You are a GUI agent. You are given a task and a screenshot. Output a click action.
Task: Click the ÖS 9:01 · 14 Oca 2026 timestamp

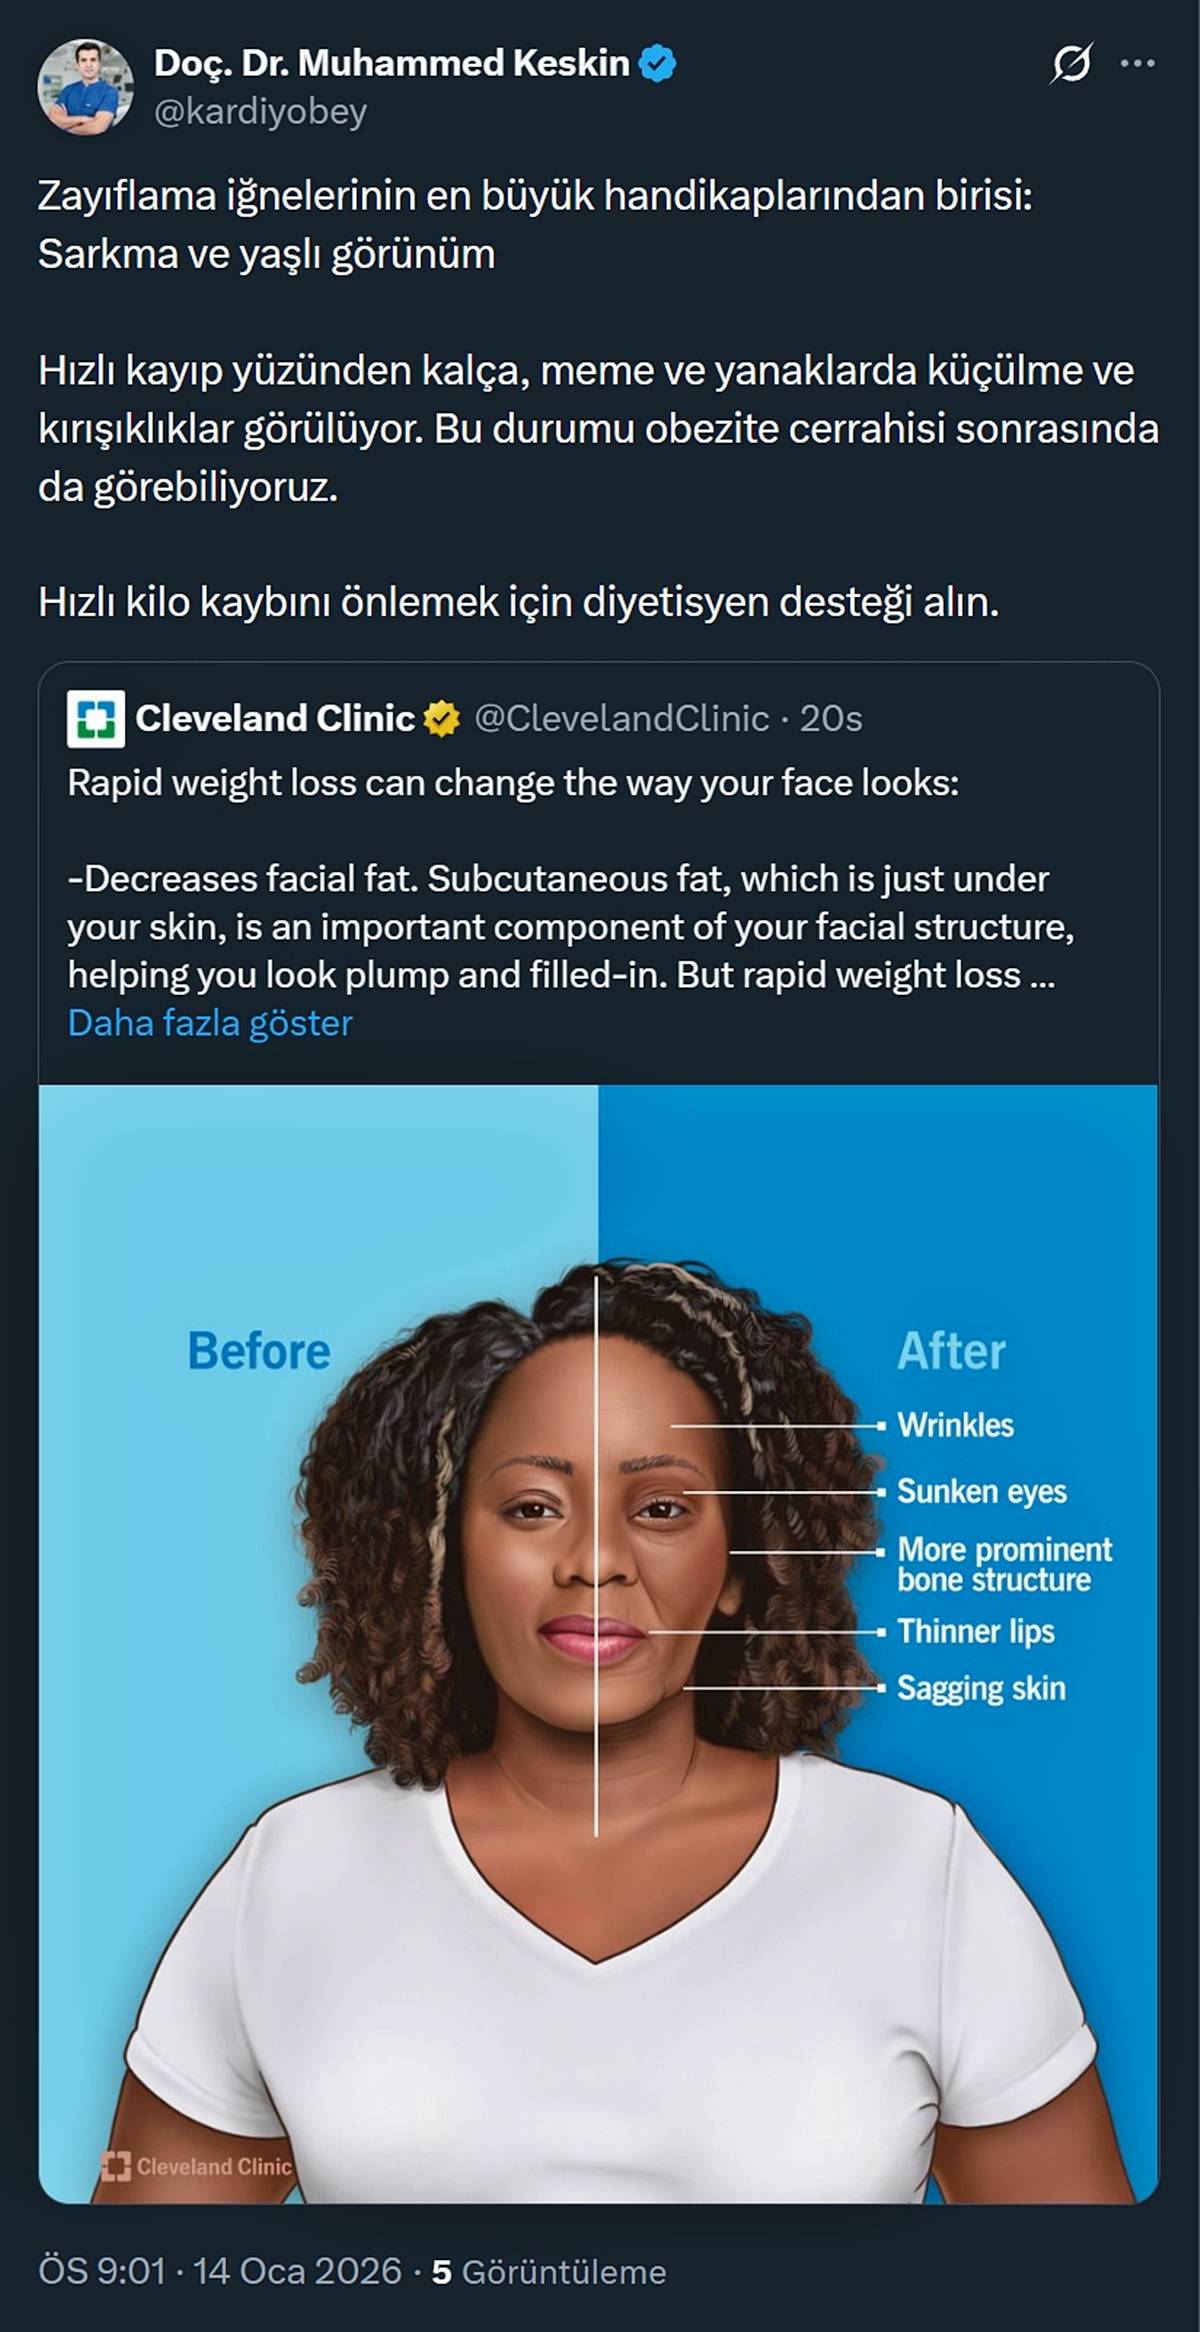click(220, 2271)
